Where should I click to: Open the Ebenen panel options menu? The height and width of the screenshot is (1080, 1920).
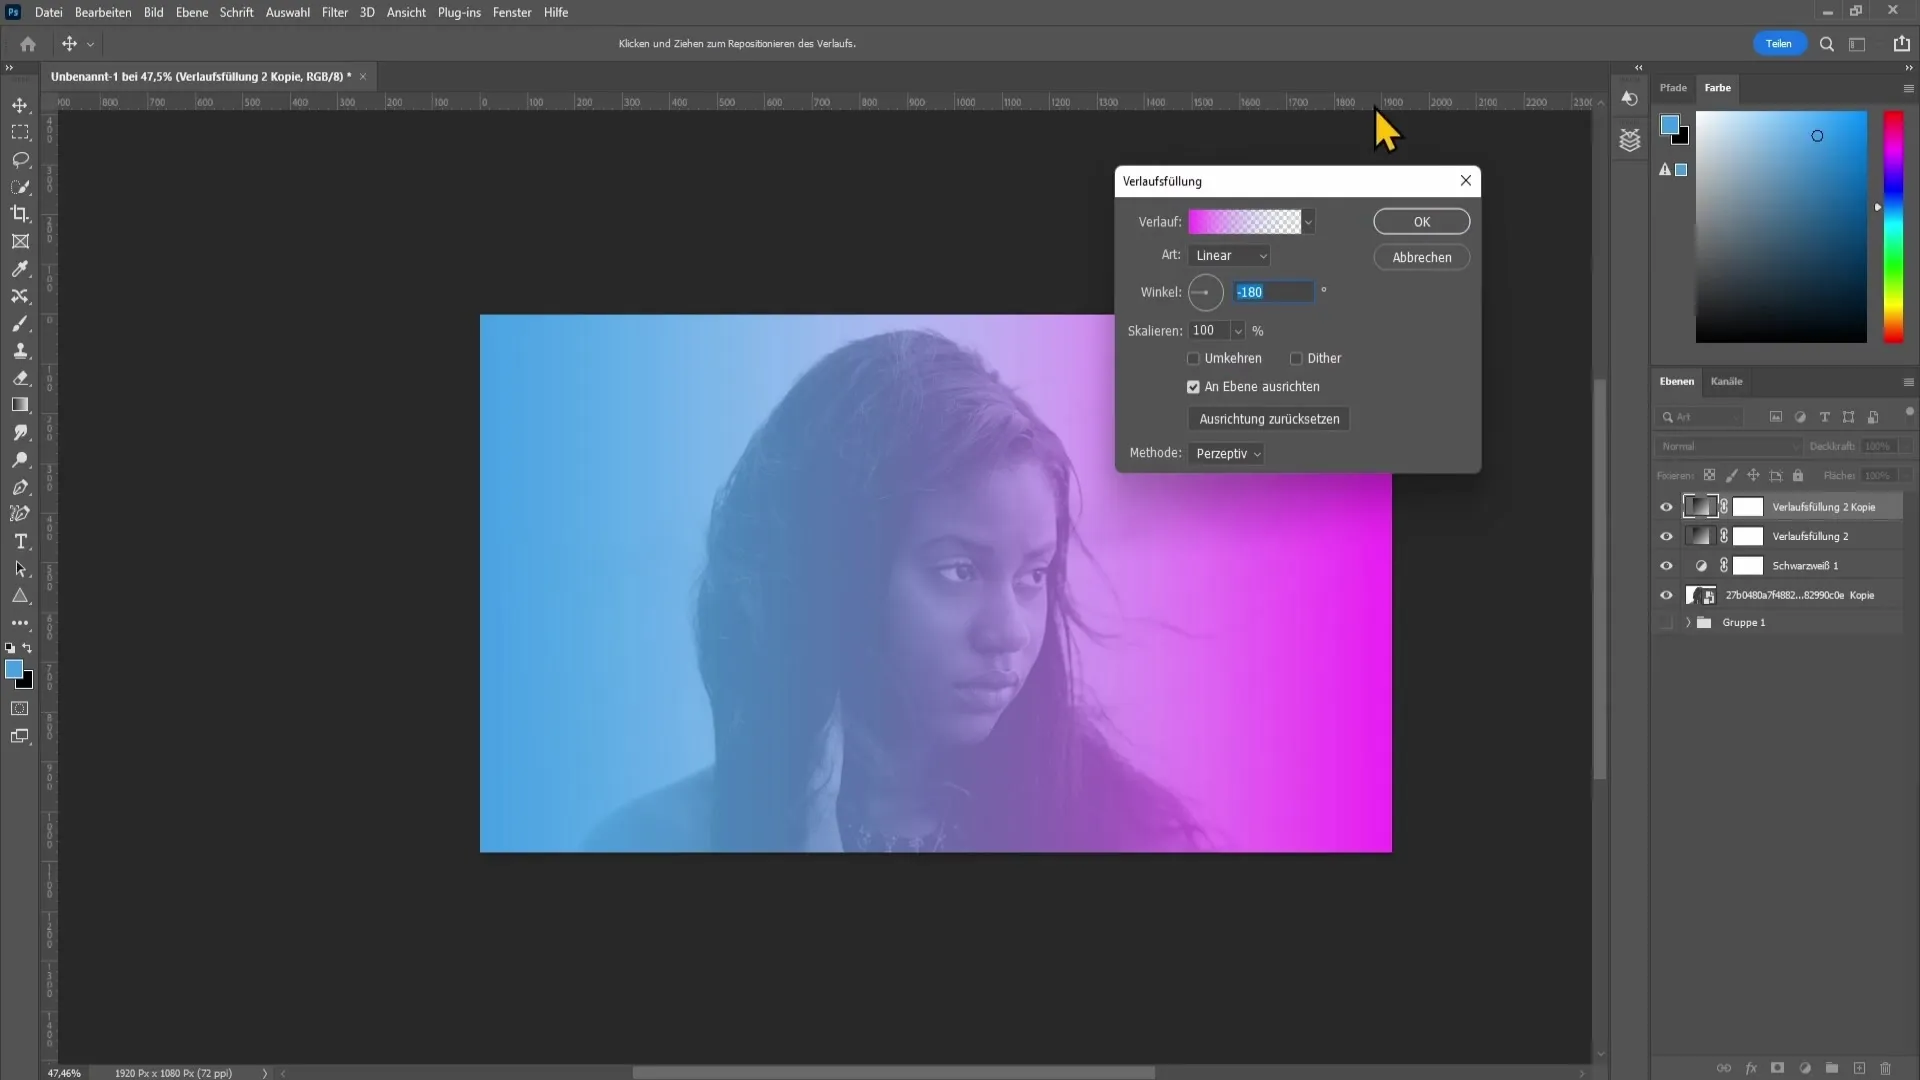[1908, 382]
